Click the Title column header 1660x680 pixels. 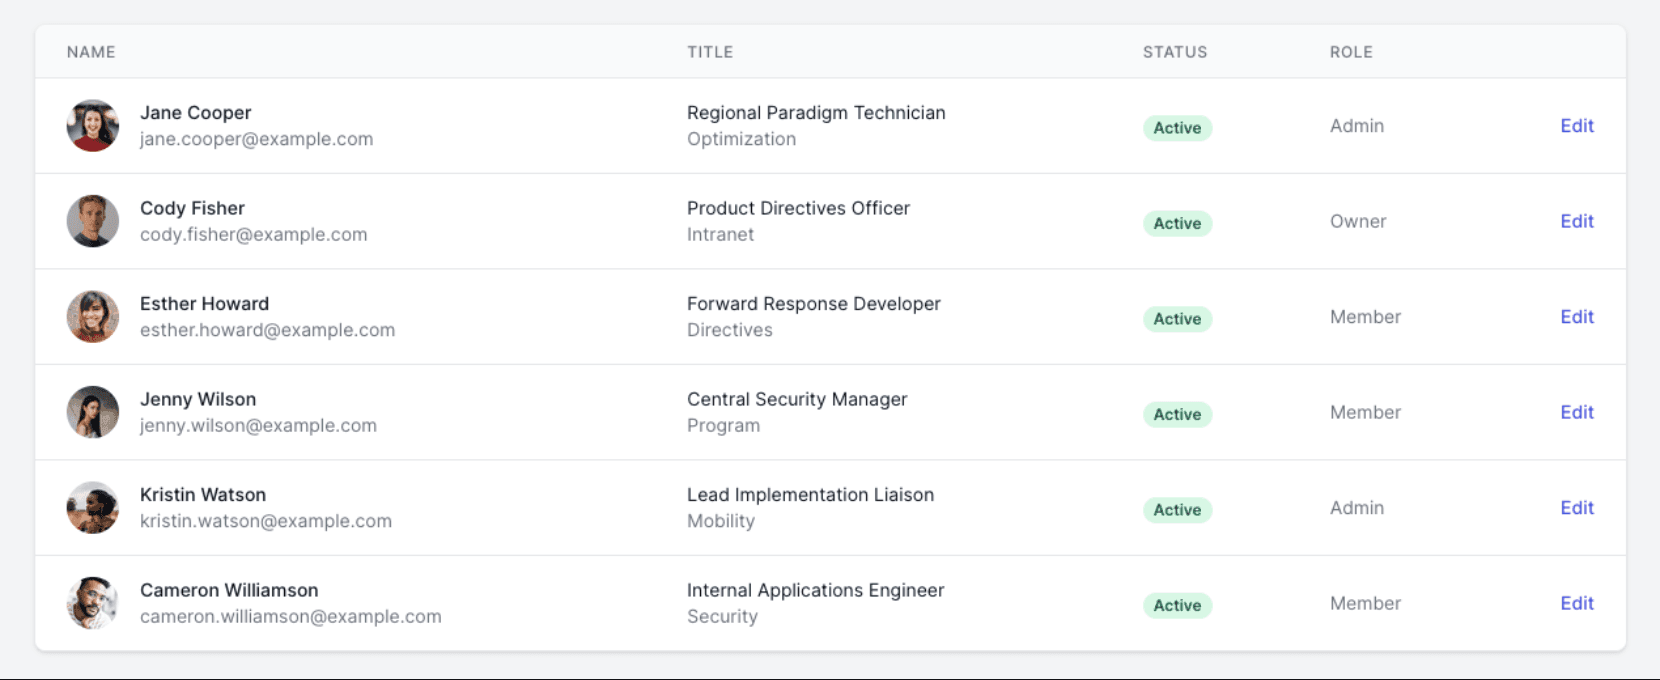tap(710, 52)
